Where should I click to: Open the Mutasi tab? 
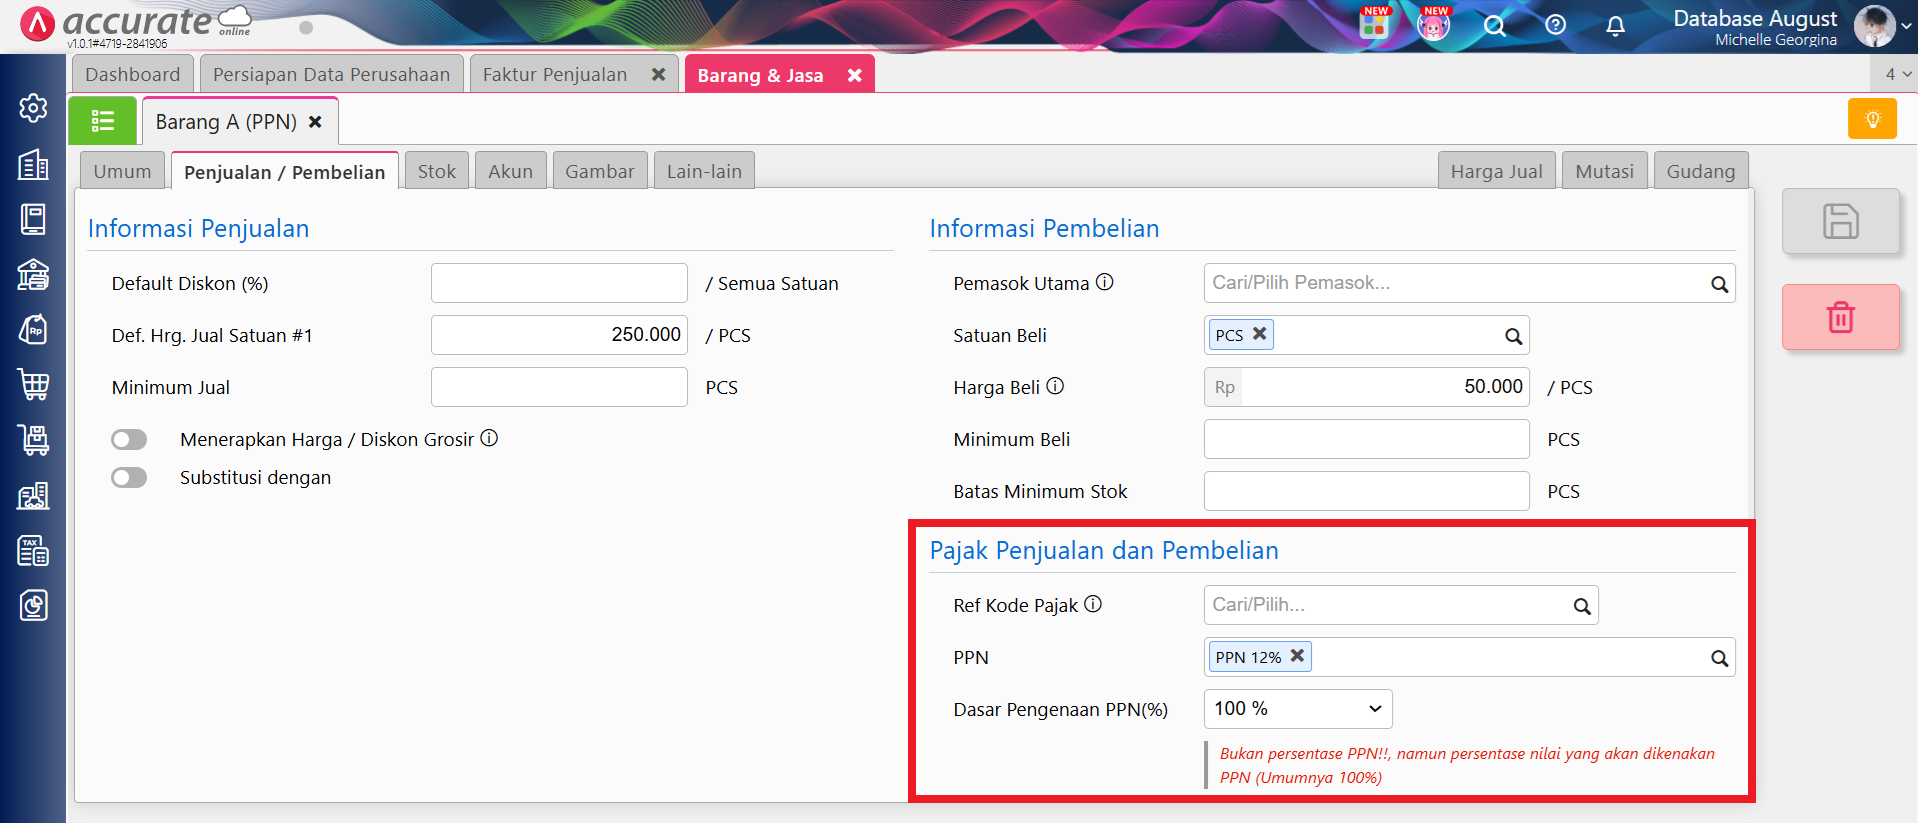click(x=1604, y=171)
